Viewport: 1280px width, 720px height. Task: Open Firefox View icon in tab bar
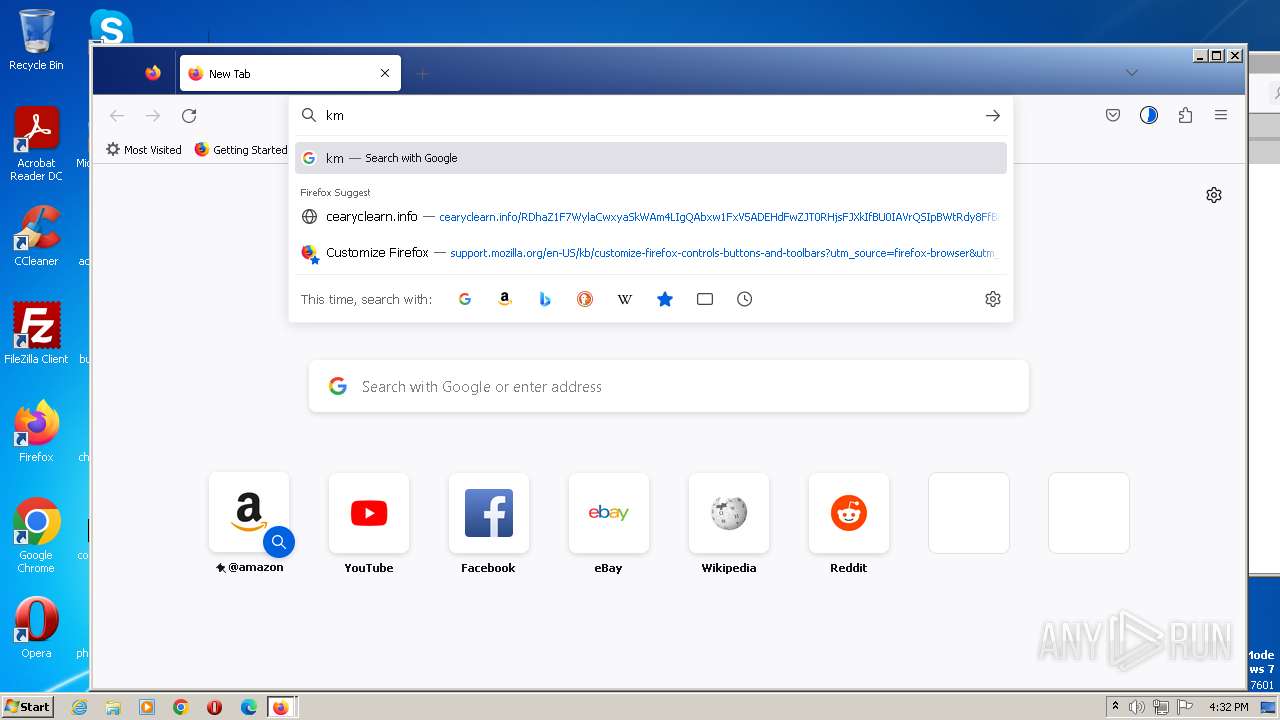click(x=153, y=73)
